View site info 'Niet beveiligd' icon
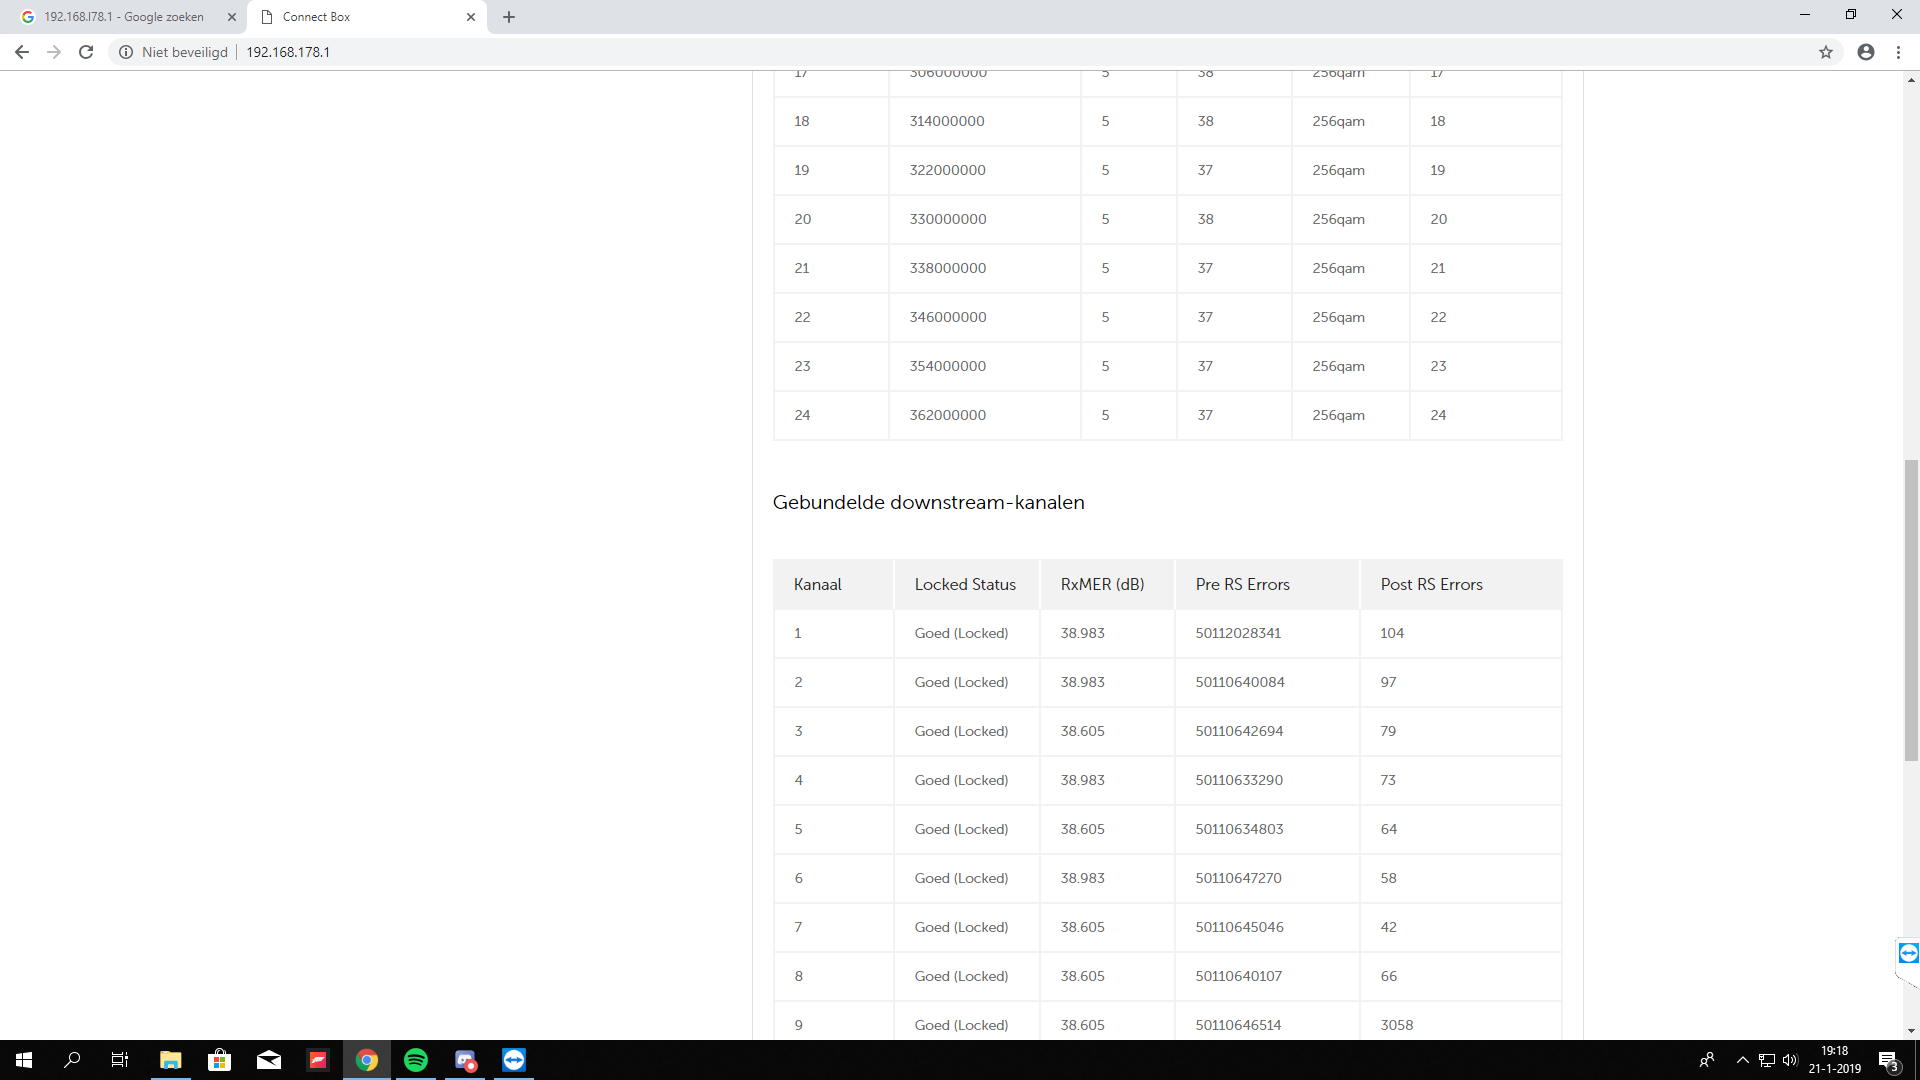 tap(126, 52)
